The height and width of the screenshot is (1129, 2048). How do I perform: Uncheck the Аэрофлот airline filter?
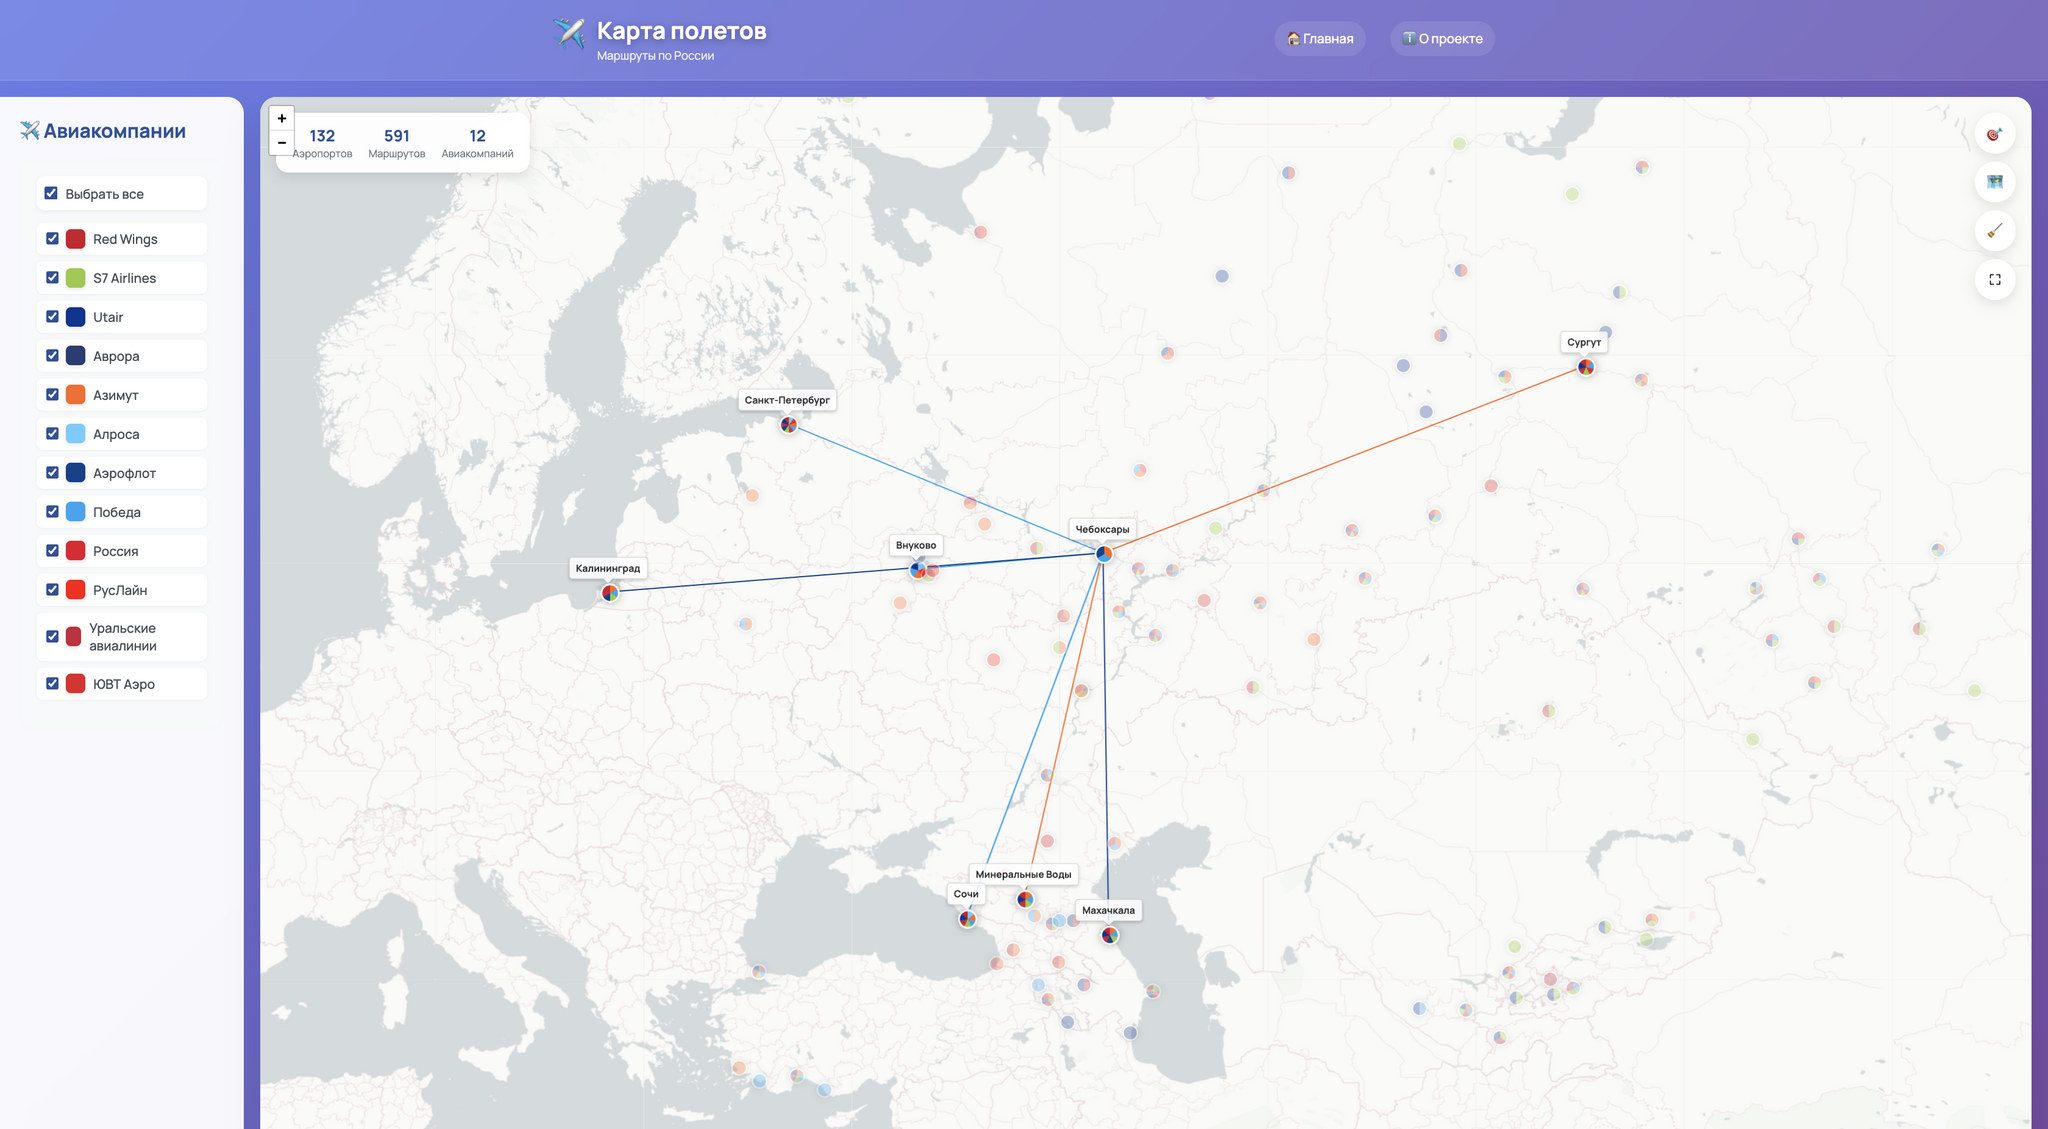pyautogui.click(x=52, y=472)
